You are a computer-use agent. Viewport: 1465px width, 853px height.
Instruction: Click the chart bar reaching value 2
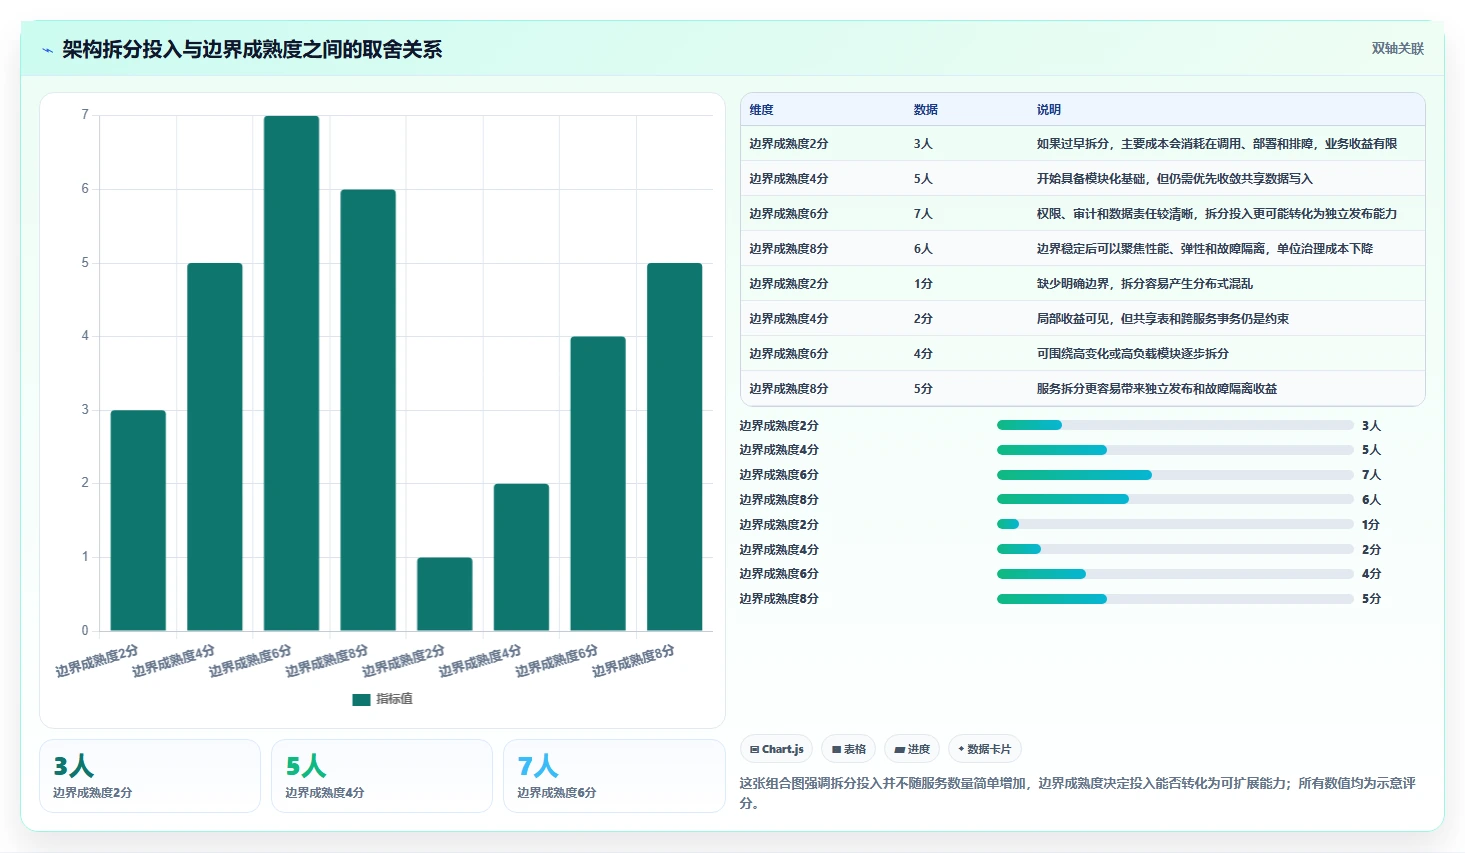tap(521, 557)
